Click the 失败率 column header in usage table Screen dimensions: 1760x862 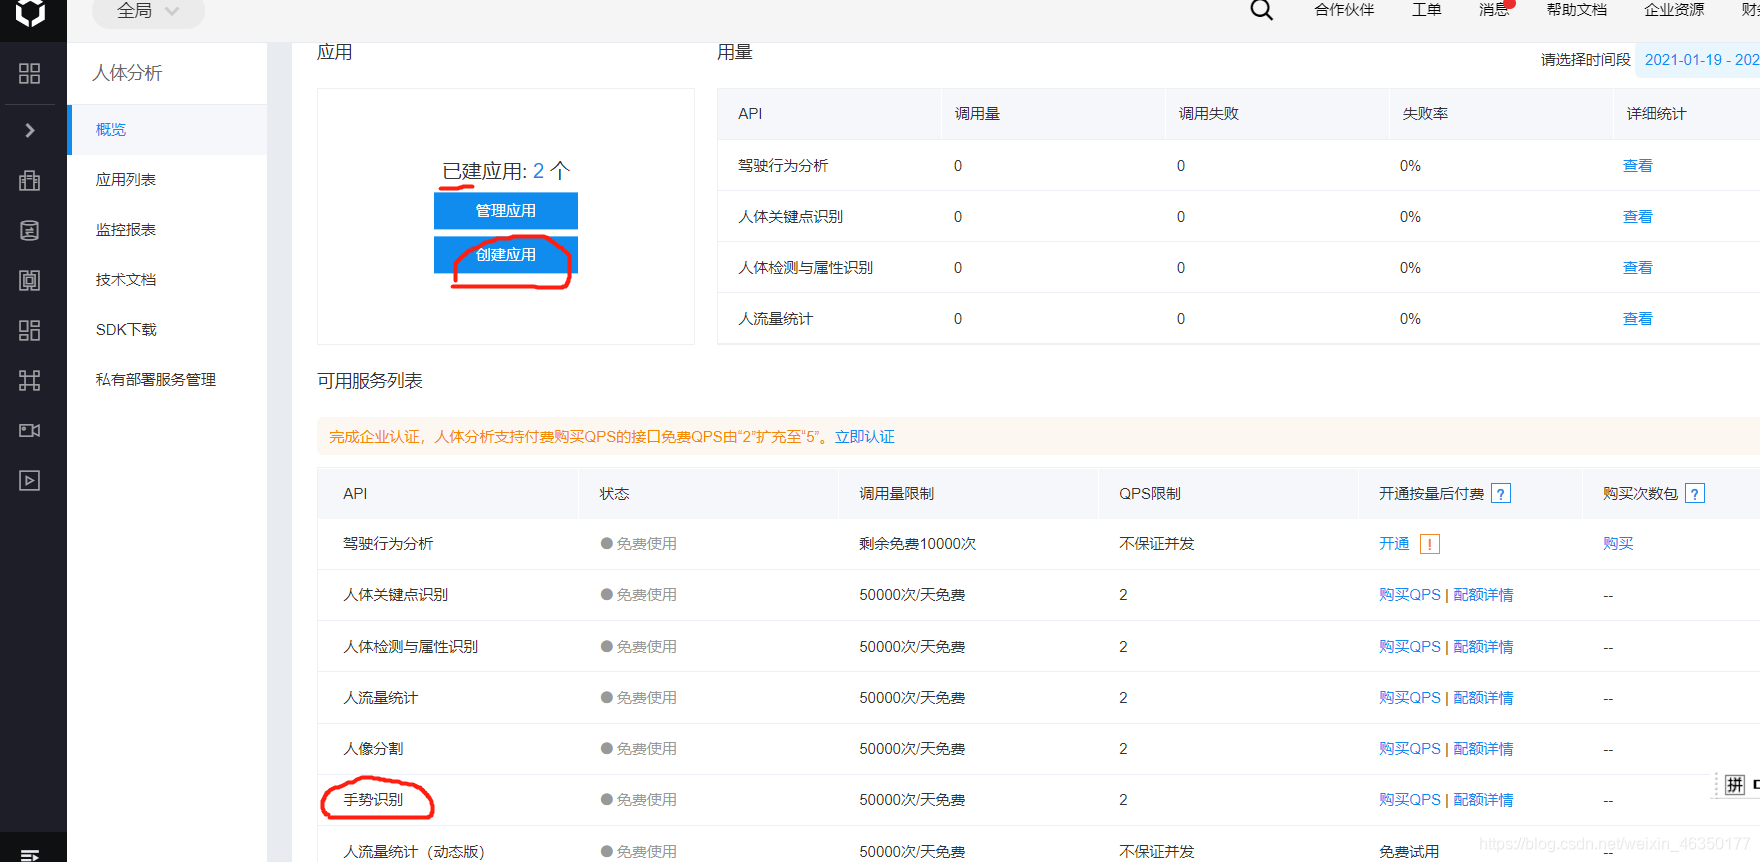[1425, 114]
